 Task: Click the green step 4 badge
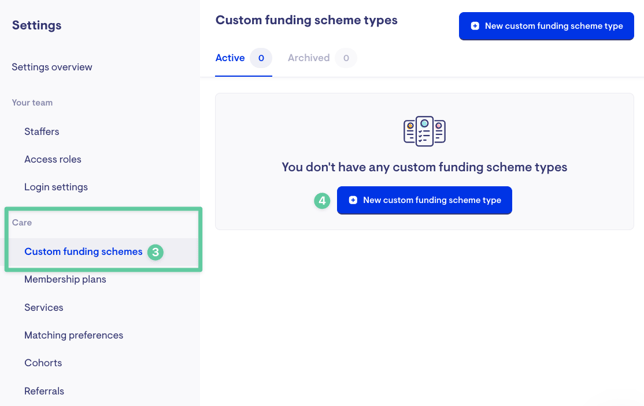point(322,201)
